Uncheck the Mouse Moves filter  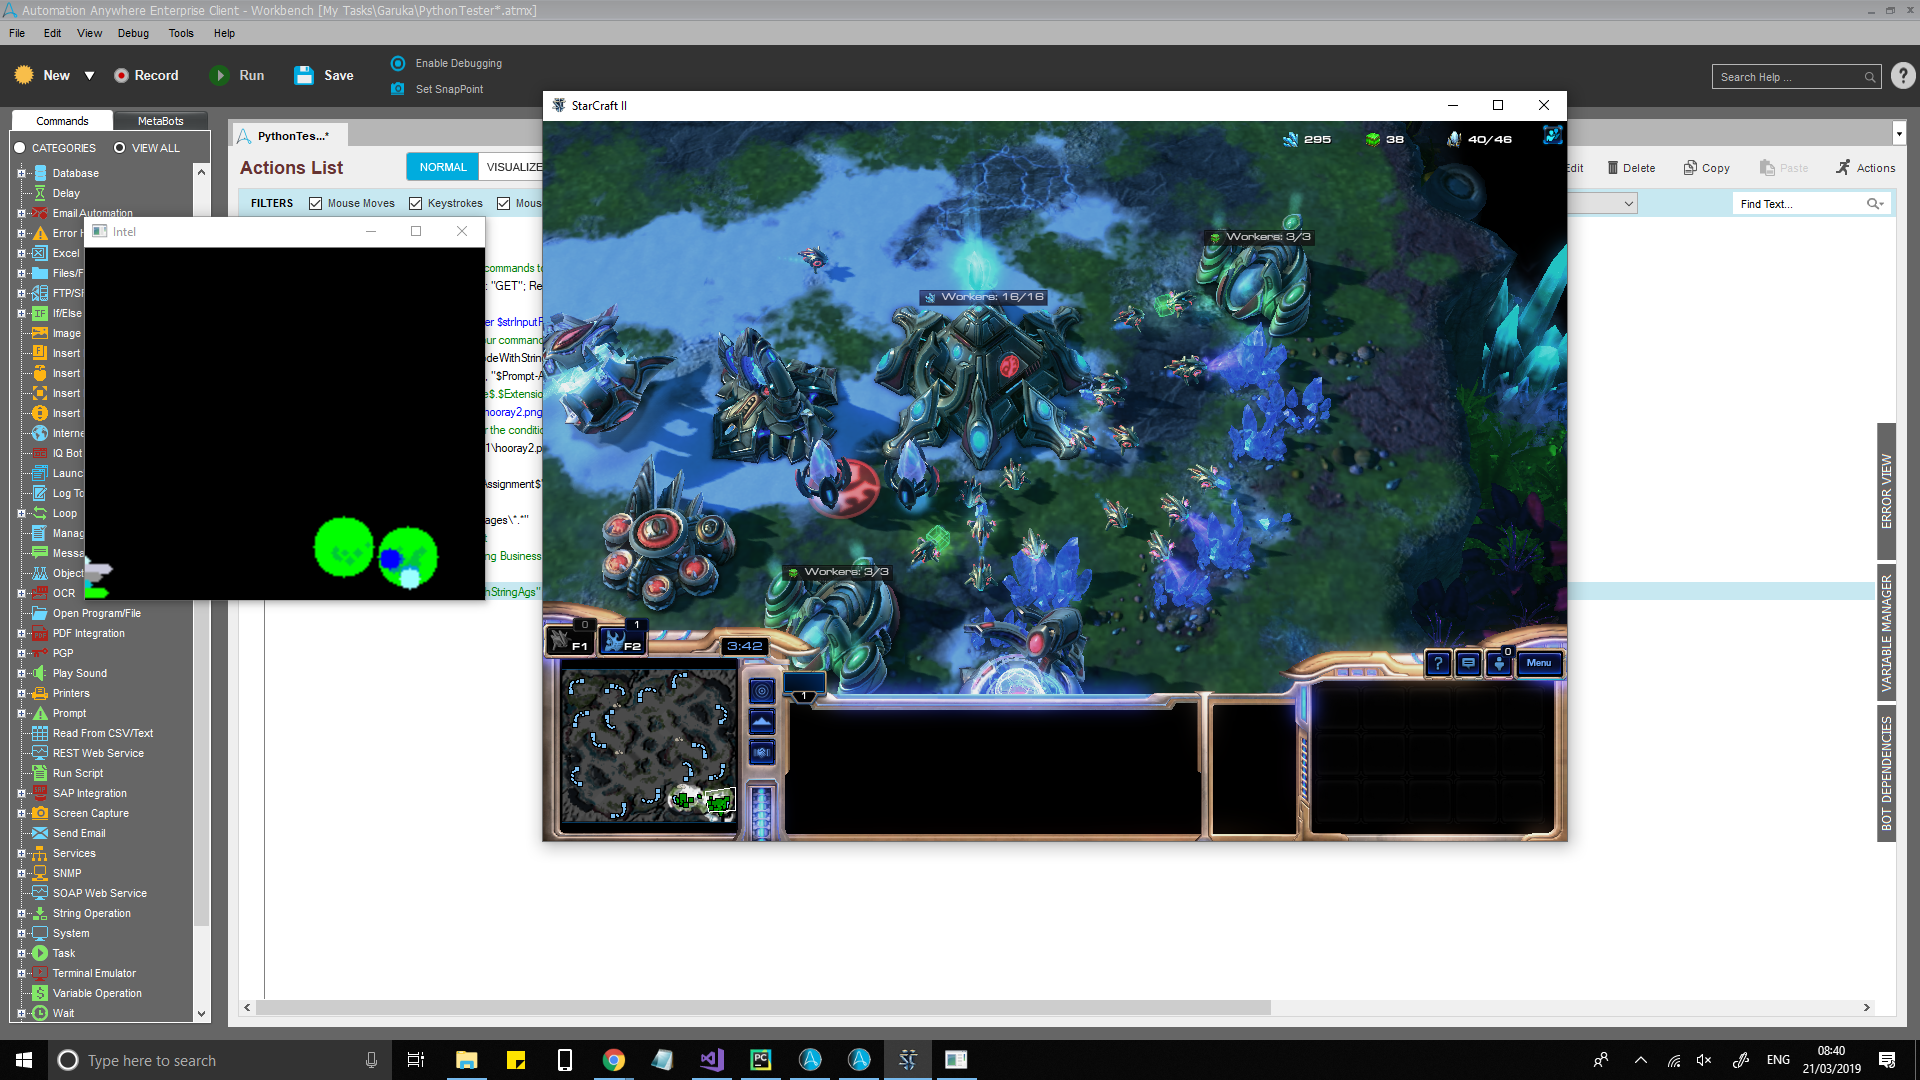click(316, 203)
